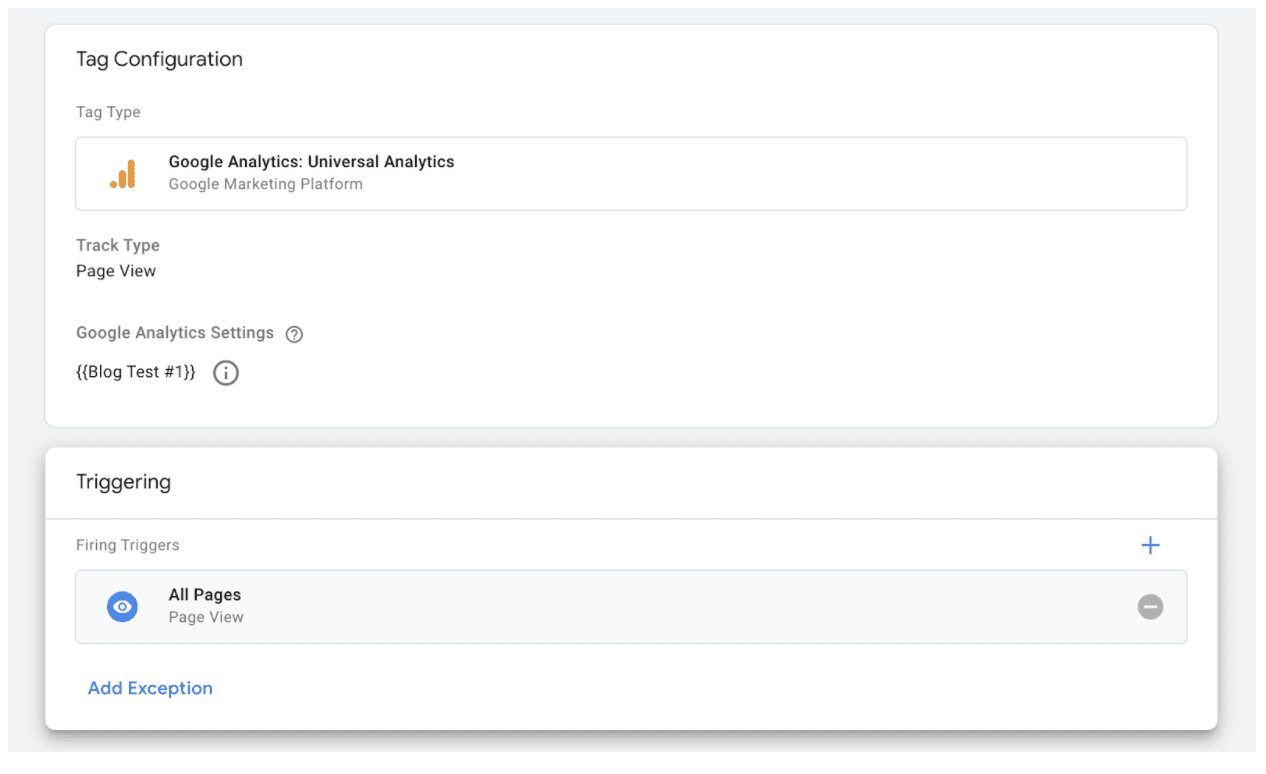Click the Firing Triggers label
Viewport: 1266px width, 774px height.
(128, 545)
